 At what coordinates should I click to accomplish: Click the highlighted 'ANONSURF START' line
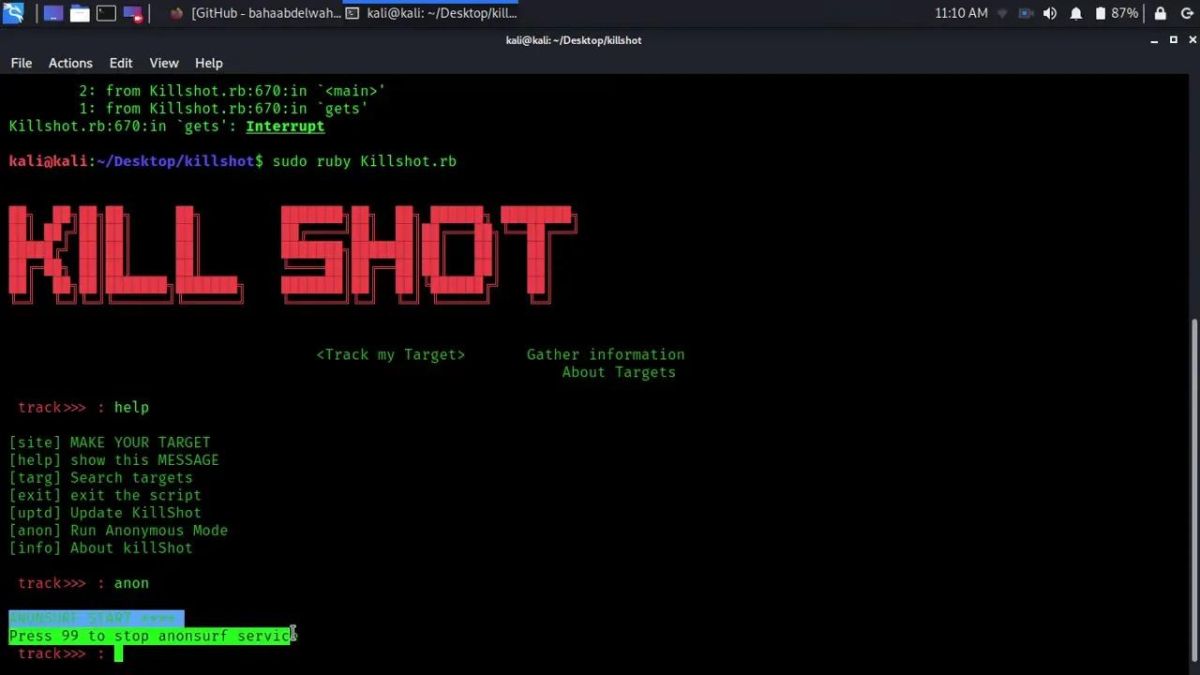96,618
